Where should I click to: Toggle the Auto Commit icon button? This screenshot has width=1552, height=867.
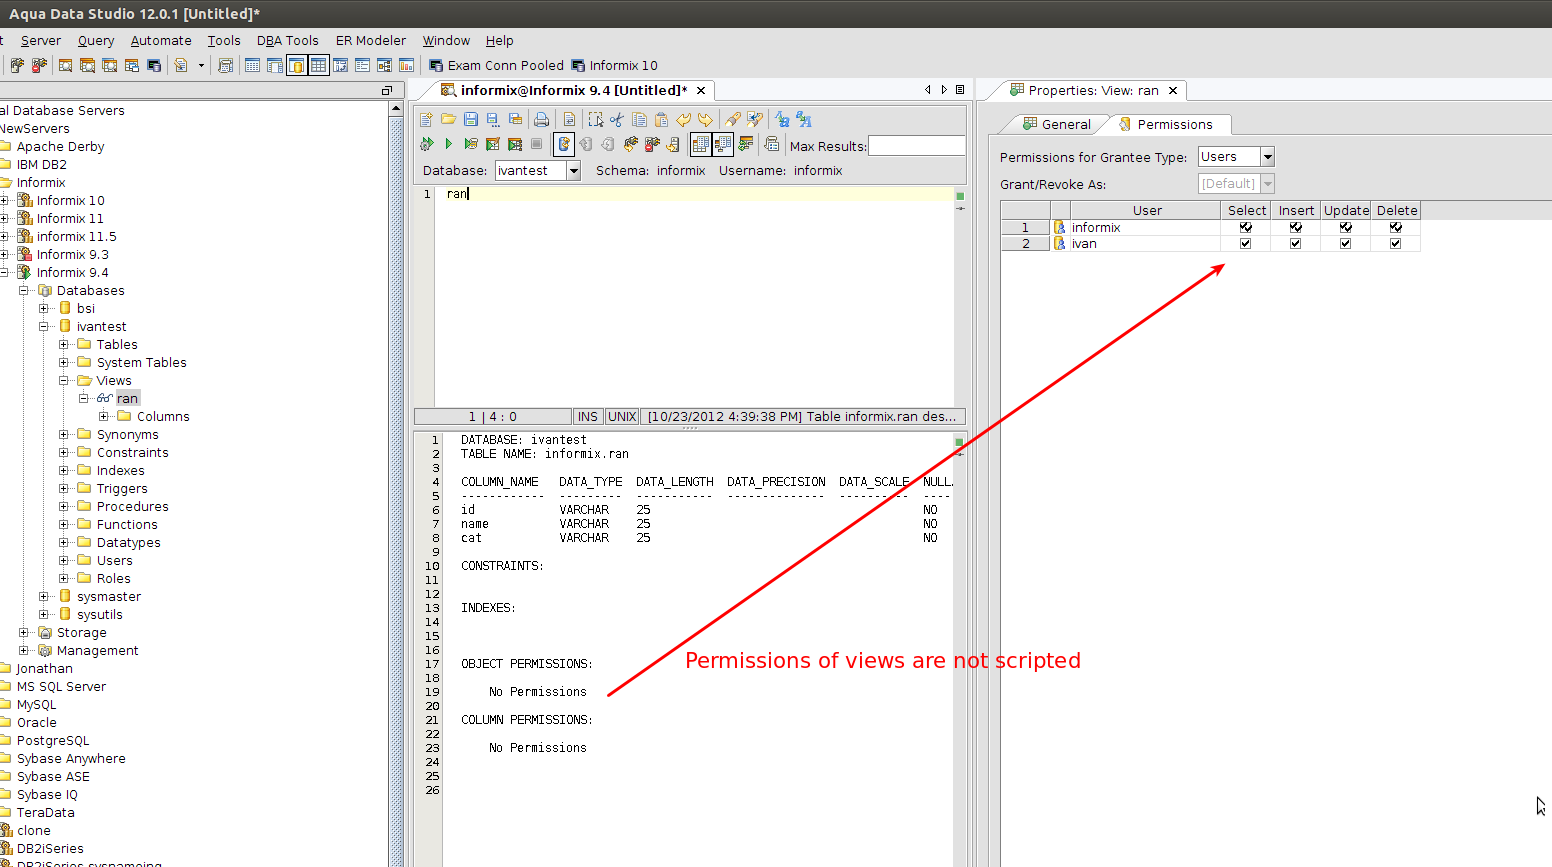[x=564, y=145]
